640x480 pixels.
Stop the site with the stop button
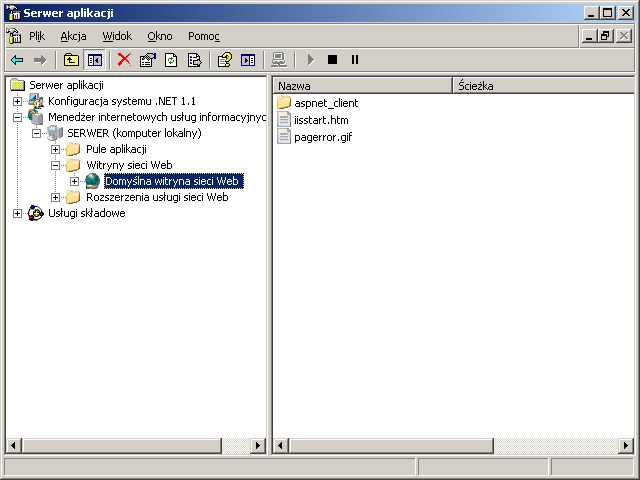[x=333, y=60]
